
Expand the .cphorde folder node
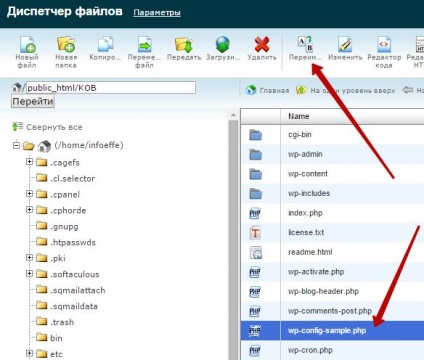[x=29, y=210]
